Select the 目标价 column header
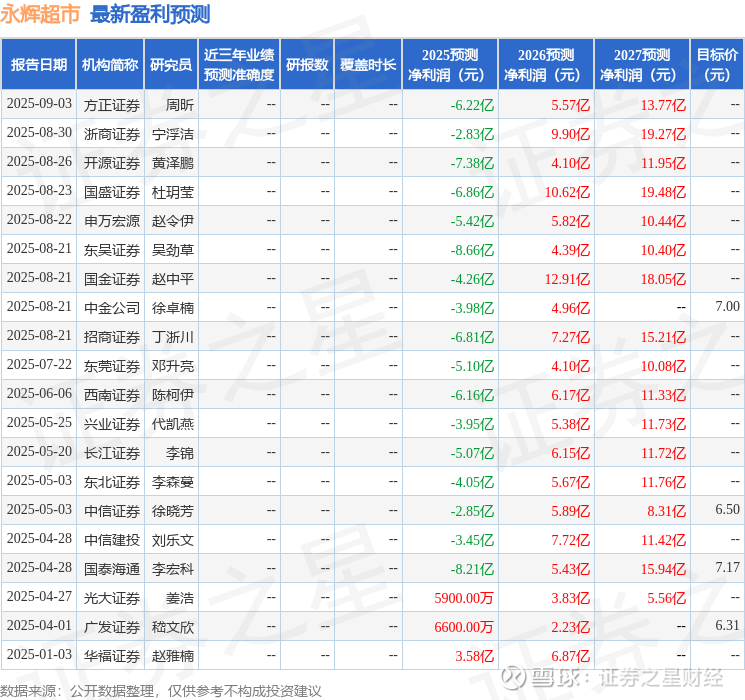This screenshot has height=700, width=745. click(717, 64)
